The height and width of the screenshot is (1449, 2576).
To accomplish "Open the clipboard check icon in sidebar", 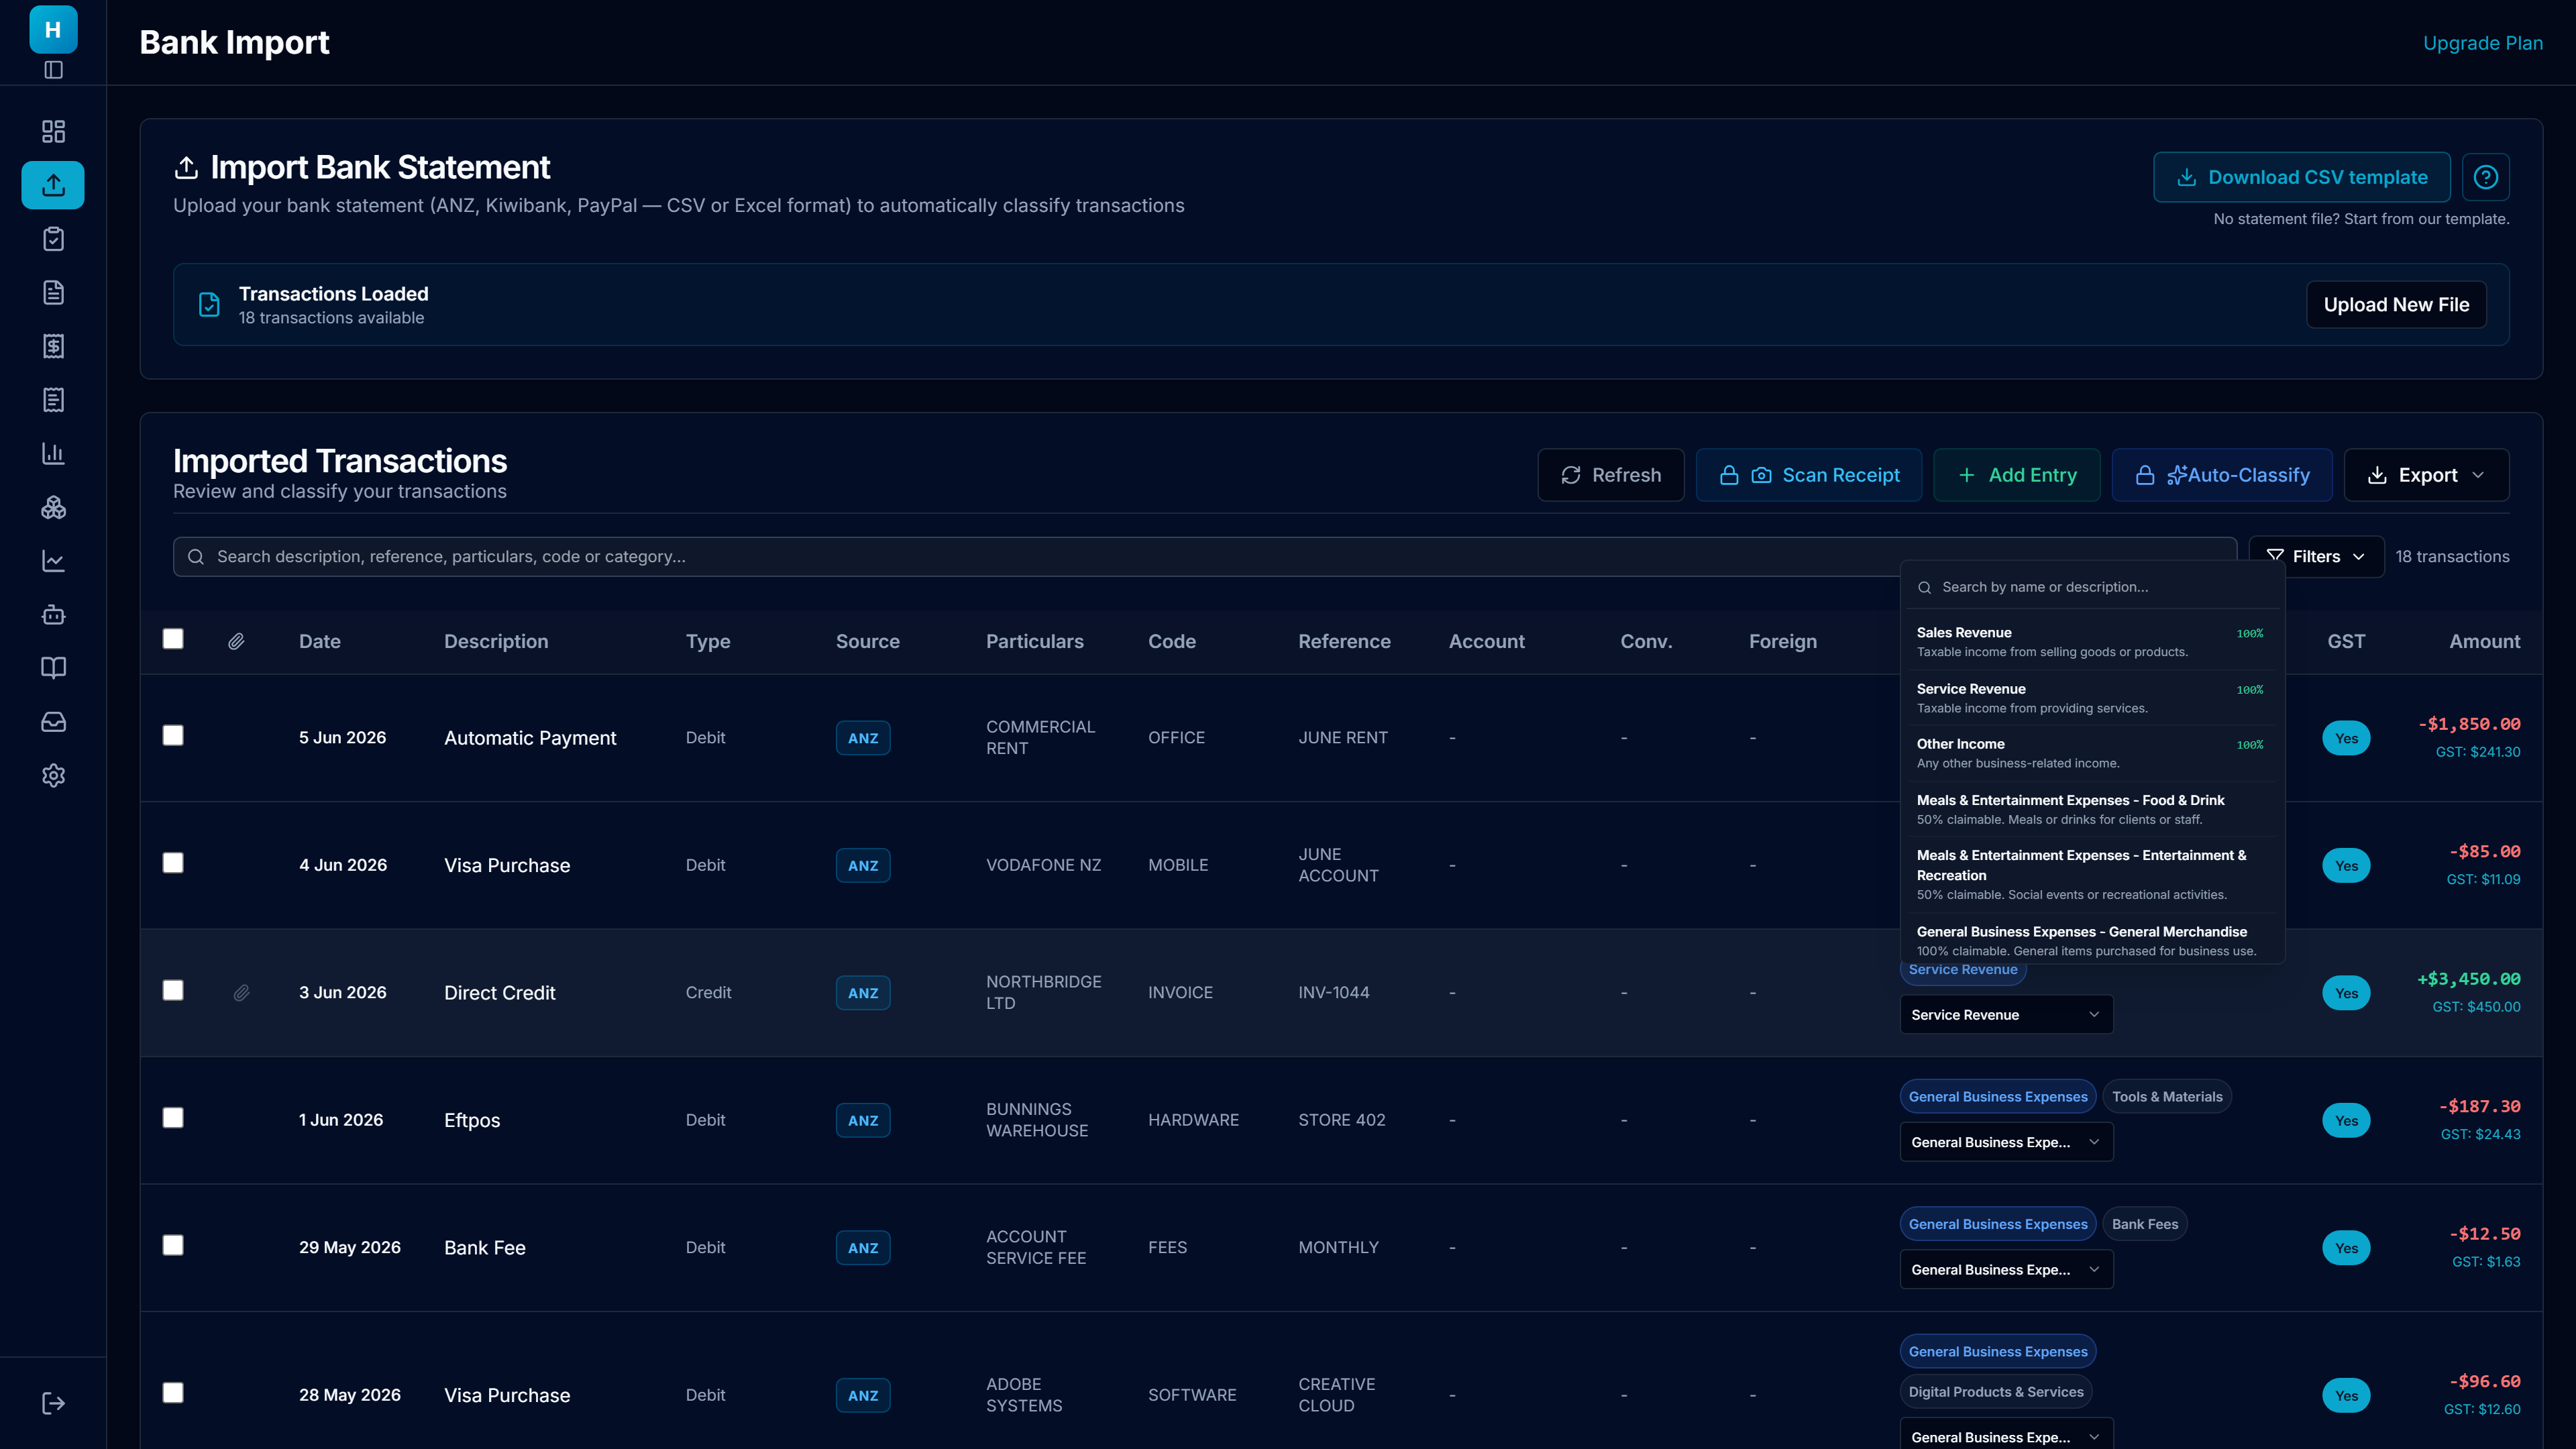I will pos(53,239).
